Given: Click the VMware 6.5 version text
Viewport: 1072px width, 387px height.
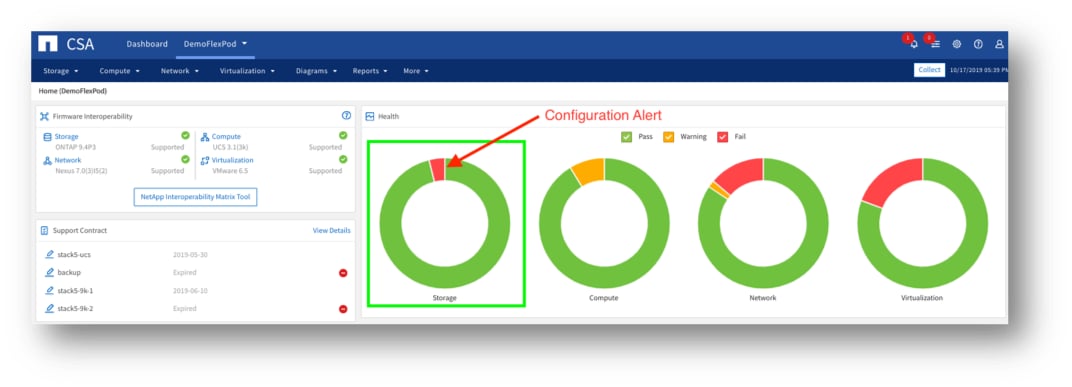Looking at the screenshot, I should coord(230,171).
